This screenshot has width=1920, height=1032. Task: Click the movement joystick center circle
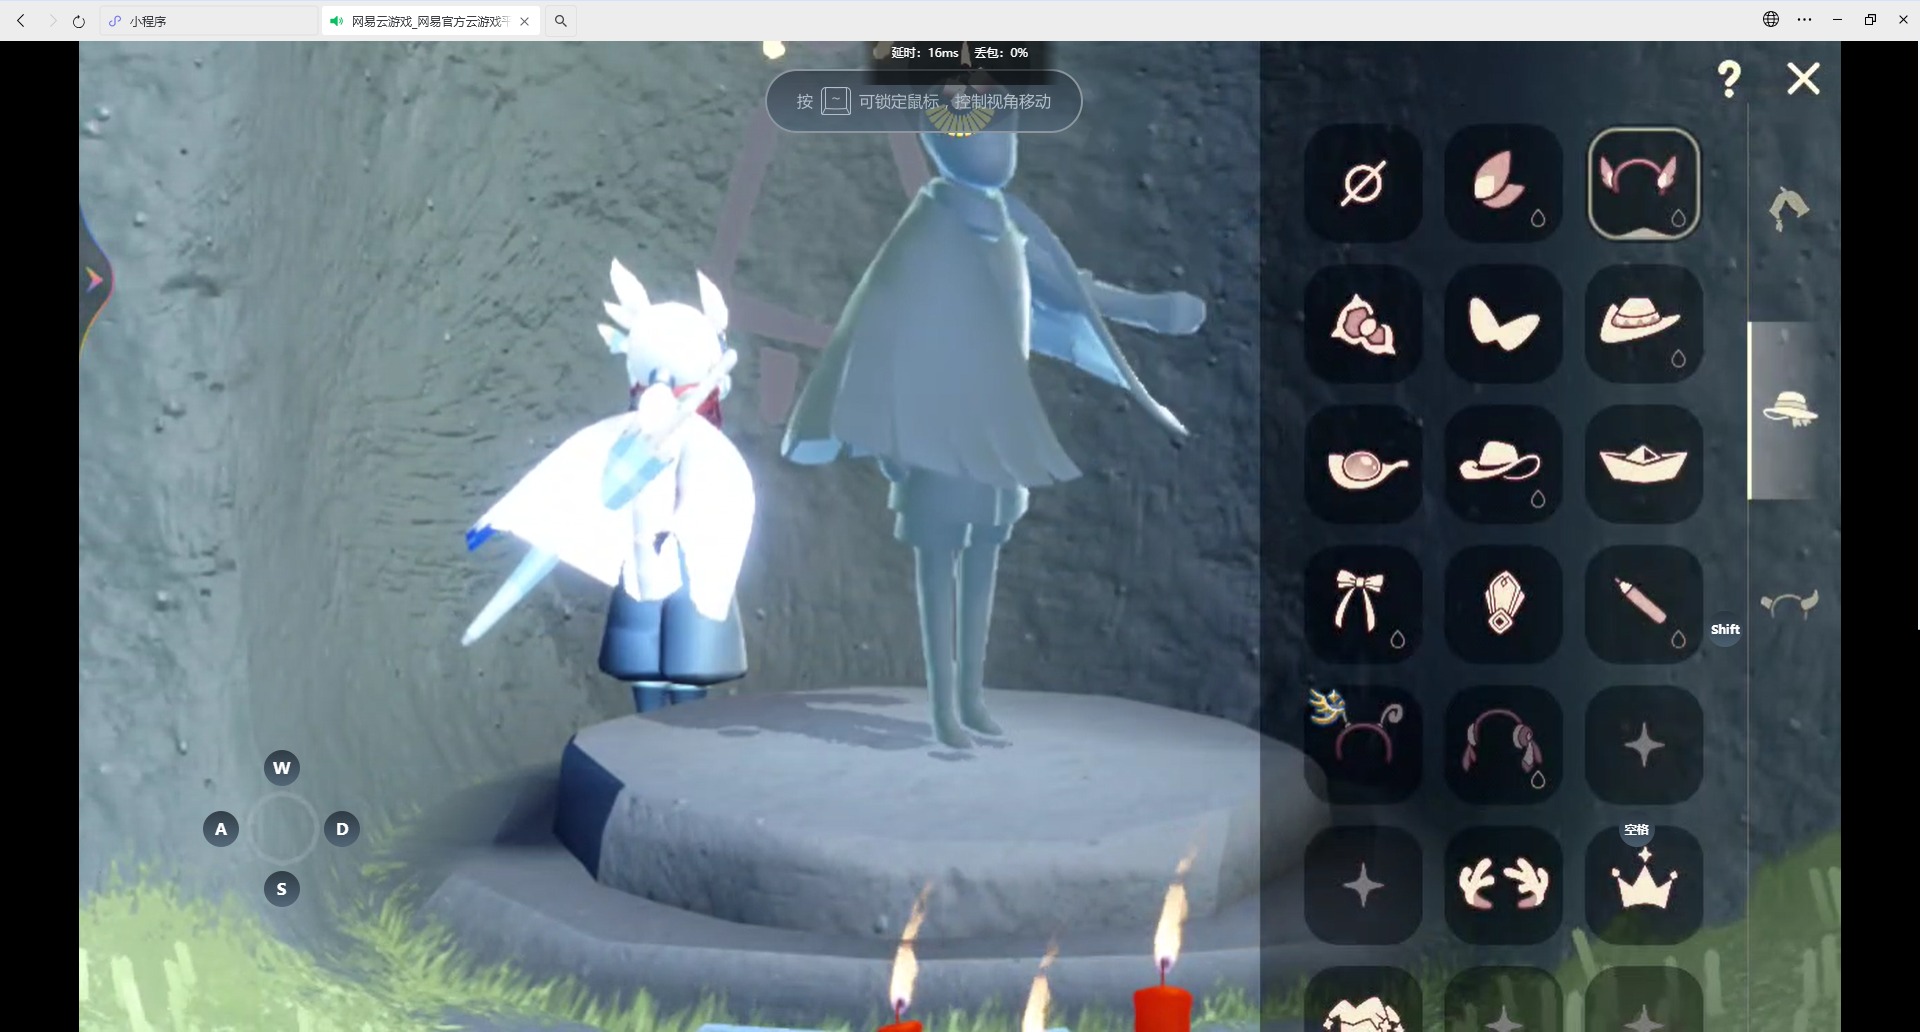pos(282,829)
